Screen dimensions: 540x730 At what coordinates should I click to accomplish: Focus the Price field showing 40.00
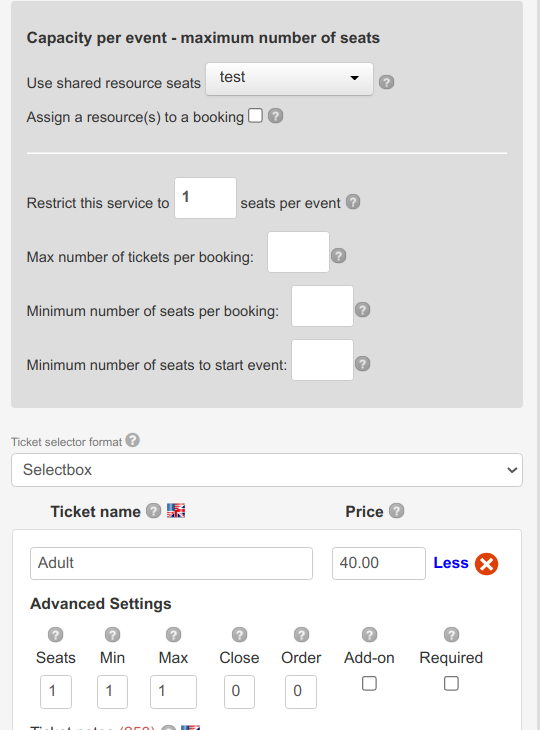[x=378, y=563]
